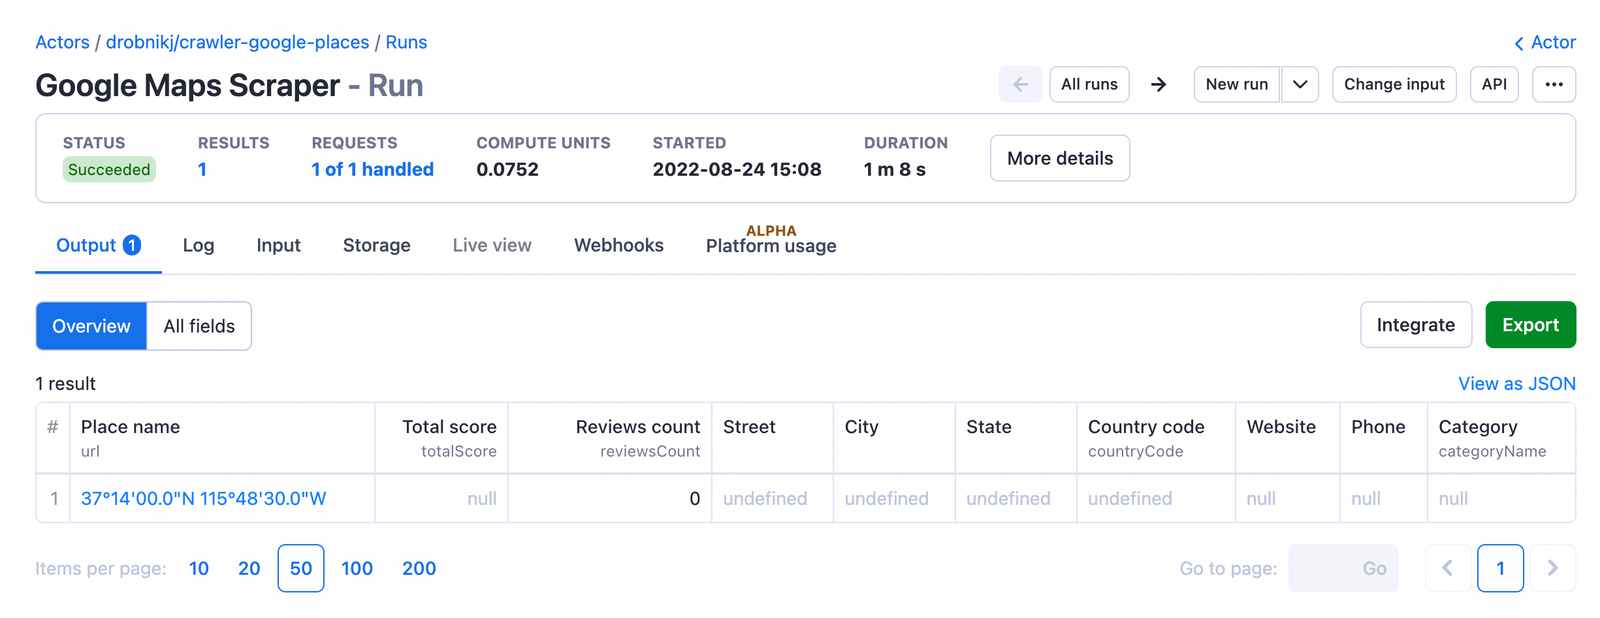Open More details for the run
Image resolution: width=1600 pixels, height=618 pixels.
click(1059, 158)
